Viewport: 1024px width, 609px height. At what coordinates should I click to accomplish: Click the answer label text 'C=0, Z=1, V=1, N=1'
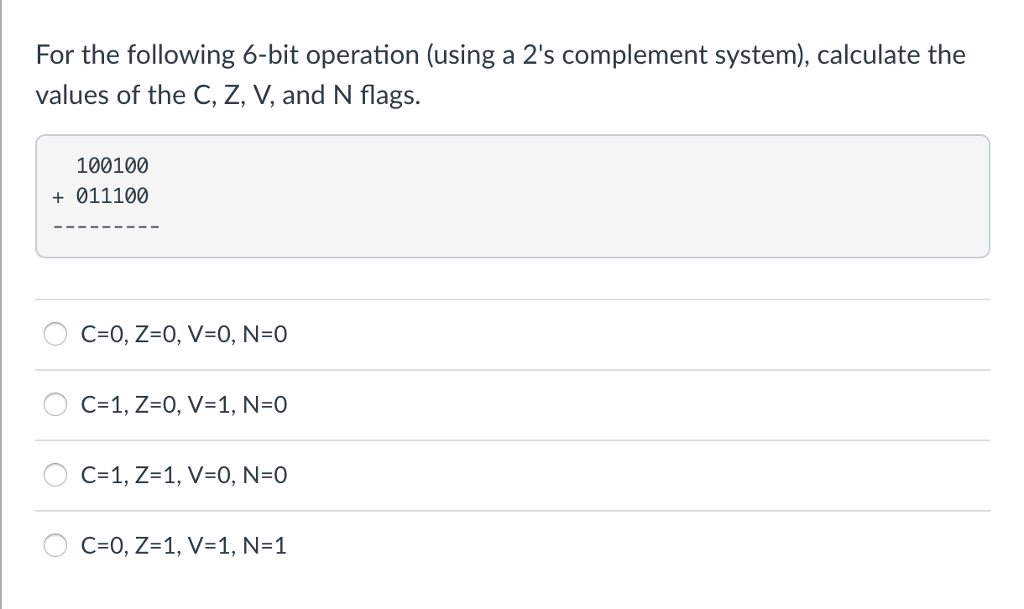tap(184, 546)
